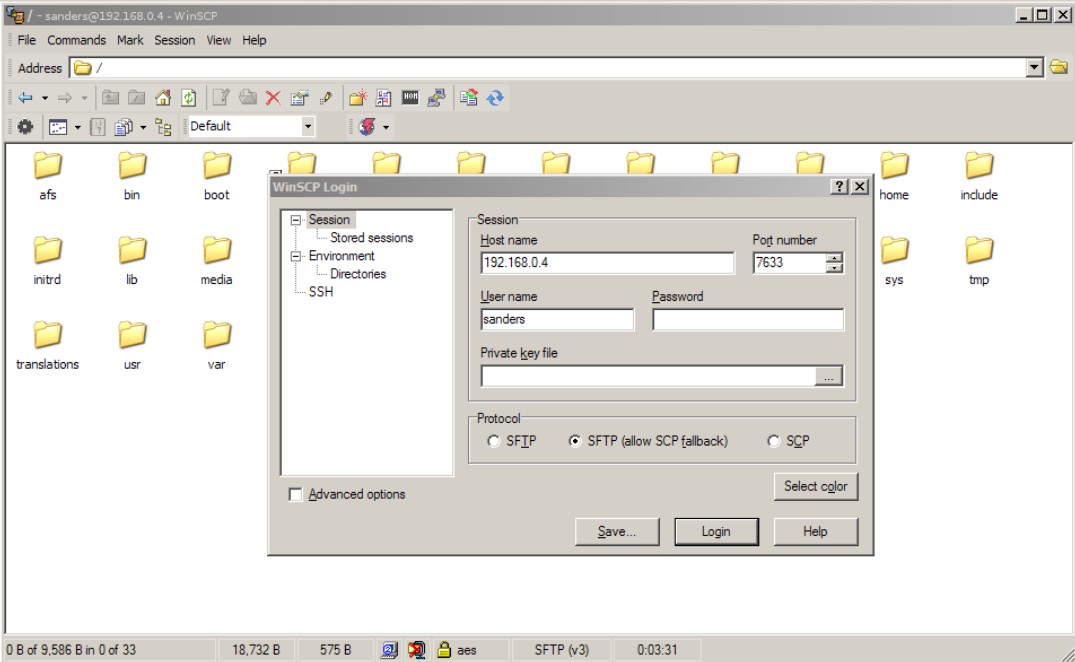Select SSH in the tree
Viewport: 1075px width, 662px height.
[320, 292]
